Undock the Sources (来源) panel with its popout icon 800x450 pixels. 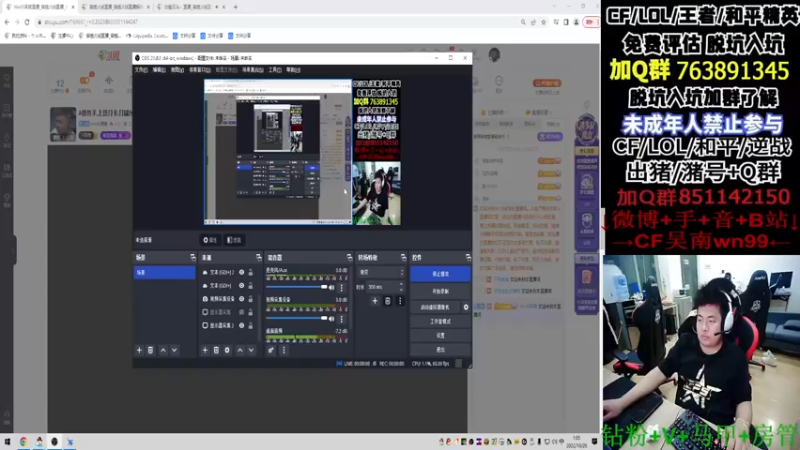pyautogui.click(x=258, y=258)
